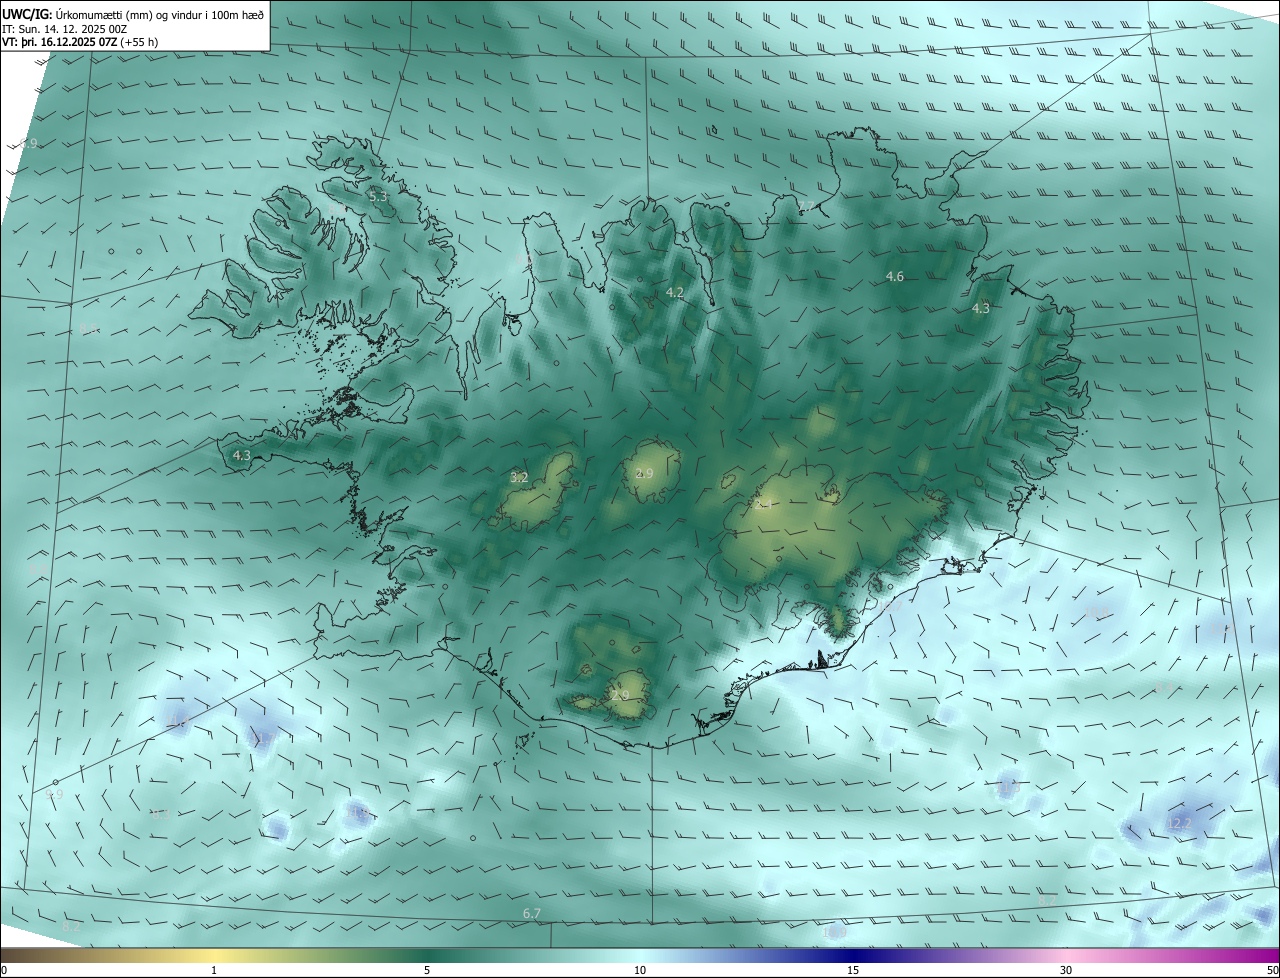Click the map title "UWC/IG: Úrkomumætti (mm) og vindur í 100m hæð"
The height and width of the screenshot is (978, 1280).
[133, 14]
